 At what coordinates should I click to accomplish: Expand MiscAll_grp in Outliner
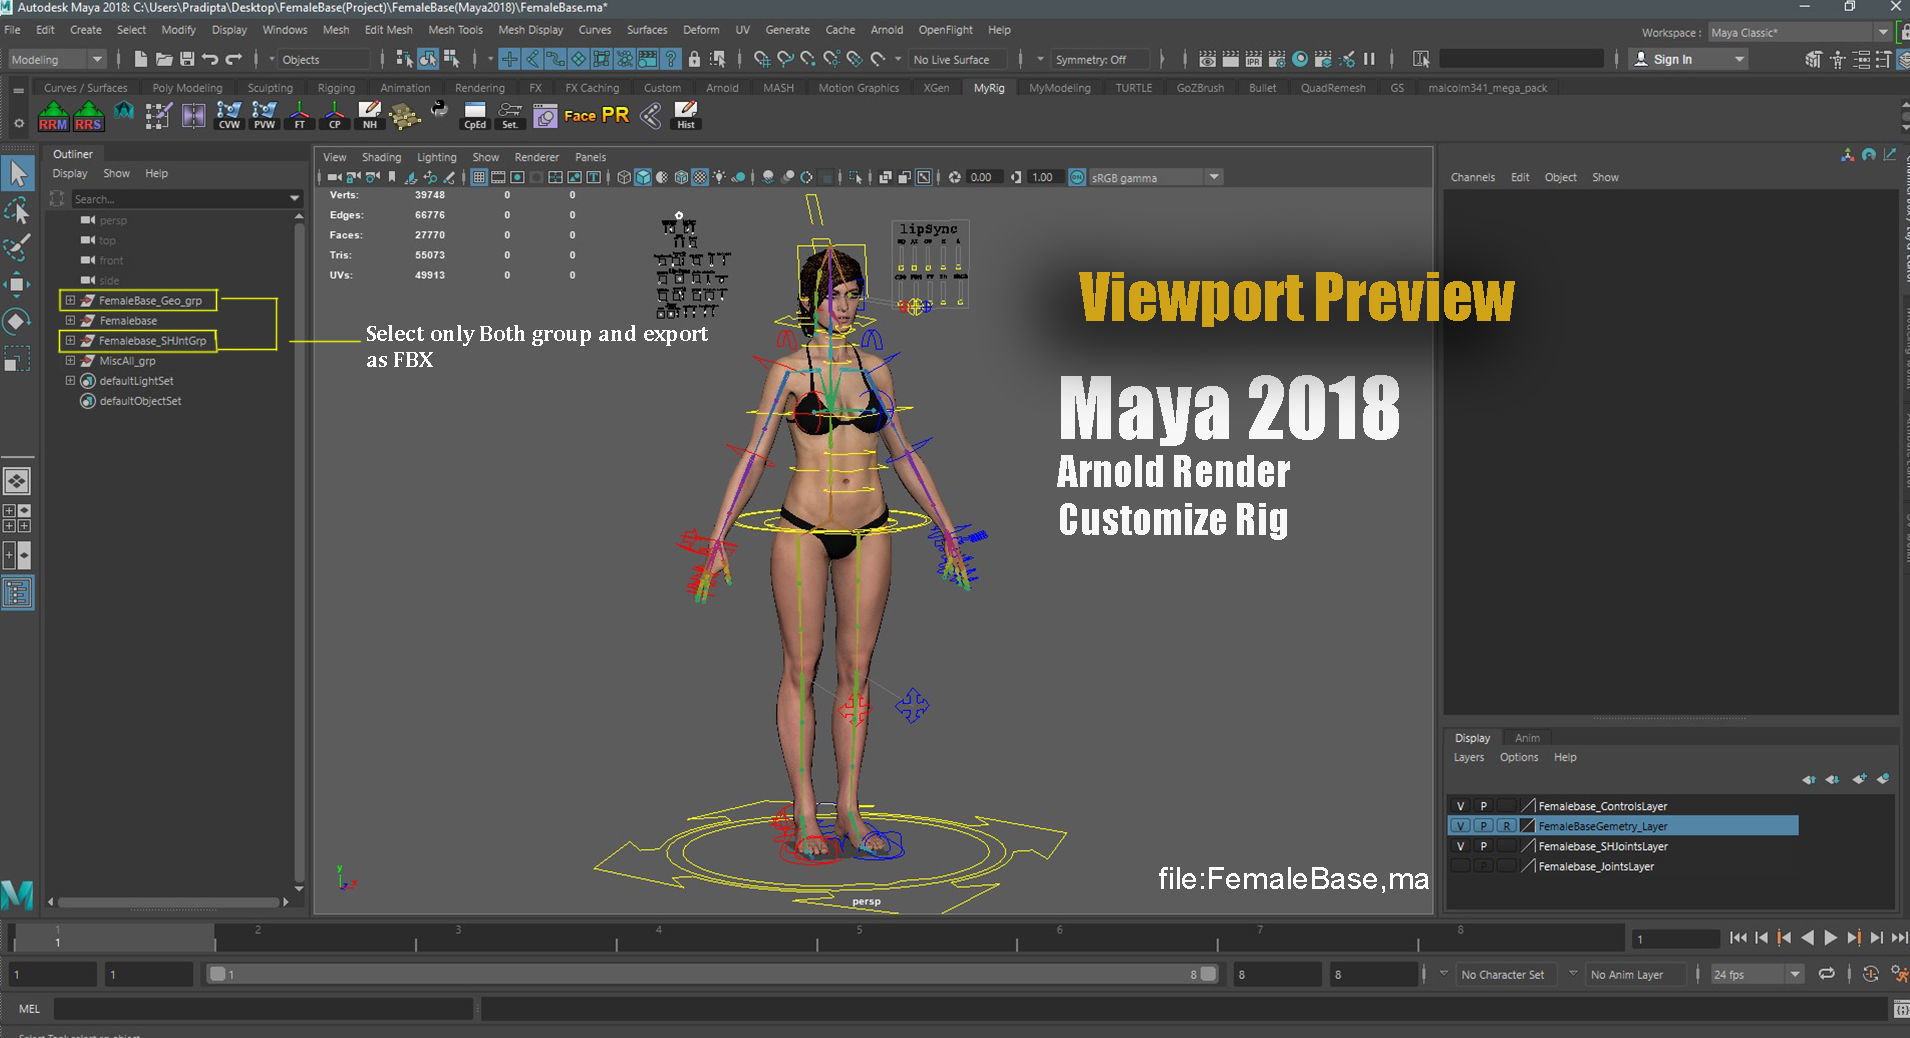[70, 360]
